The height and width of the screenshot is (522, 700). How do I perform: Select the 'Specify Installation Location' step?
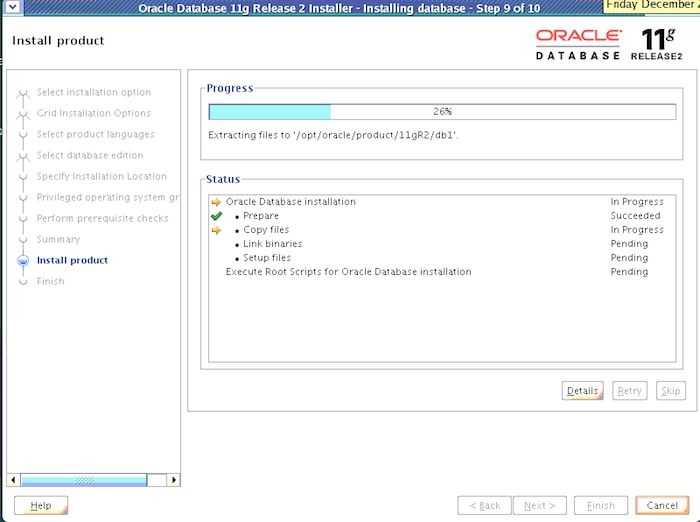tap(102, 176)
